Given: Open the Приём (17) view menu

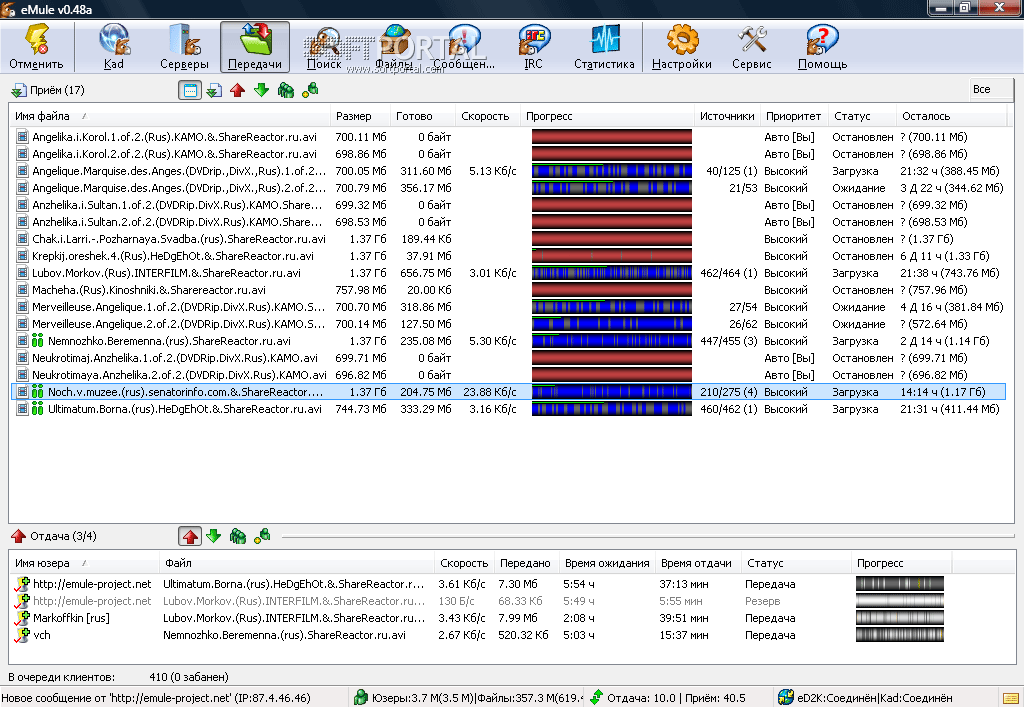Looking at the screenshot, I should coord(47,90).
